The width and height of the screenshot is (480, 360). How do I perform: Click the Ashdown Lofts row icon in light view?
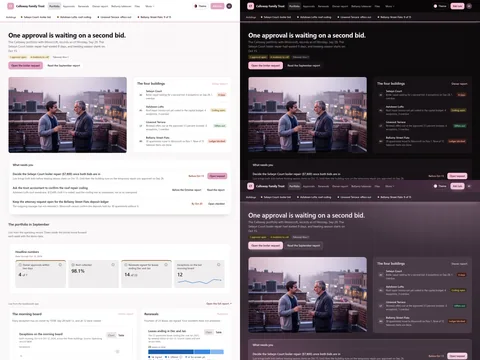(x=141, y=110)
